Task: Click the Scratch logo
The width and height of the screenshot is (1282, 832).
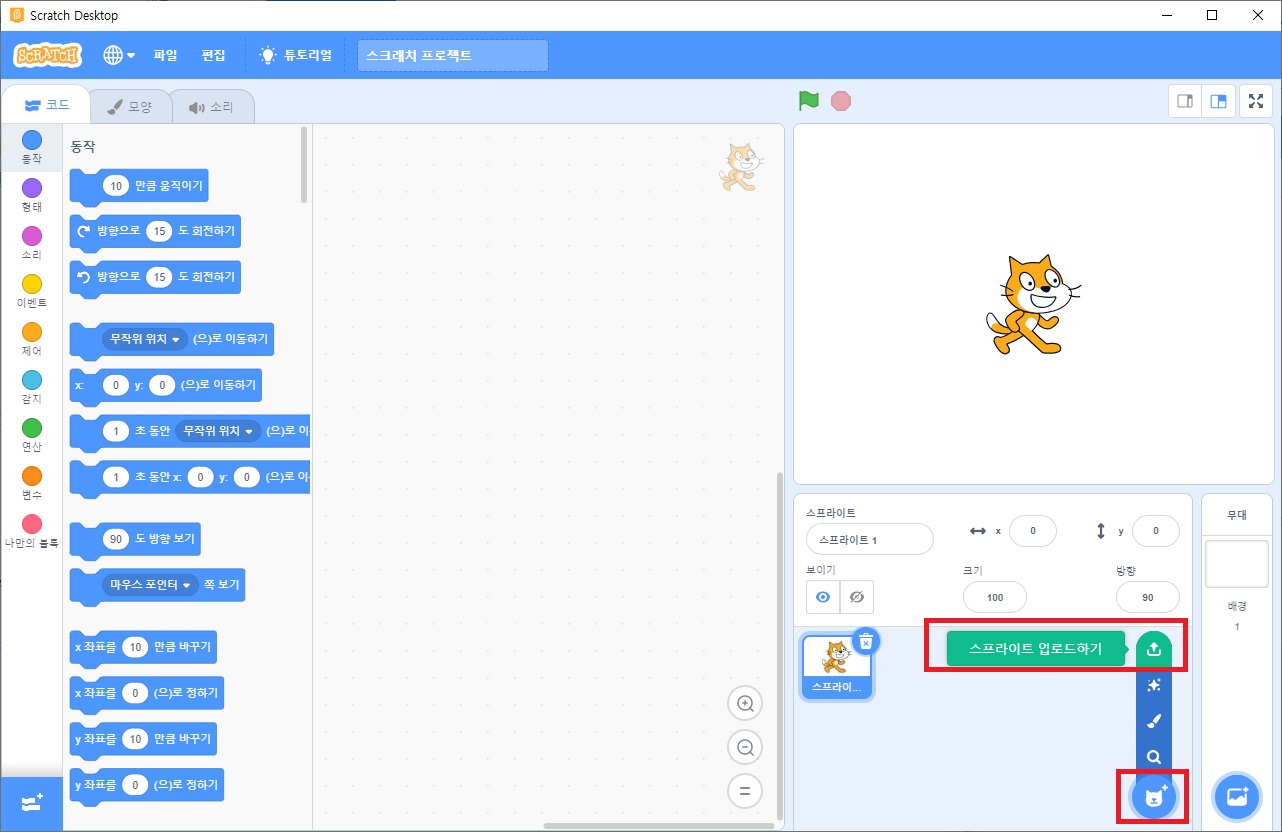Action: [x=48, y=55]
